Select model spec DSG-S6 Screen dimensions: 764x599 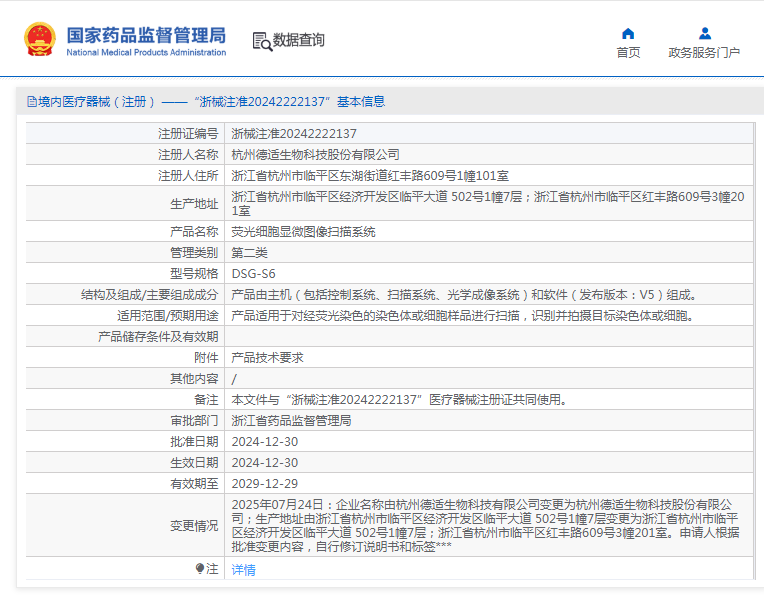point(253,273)
